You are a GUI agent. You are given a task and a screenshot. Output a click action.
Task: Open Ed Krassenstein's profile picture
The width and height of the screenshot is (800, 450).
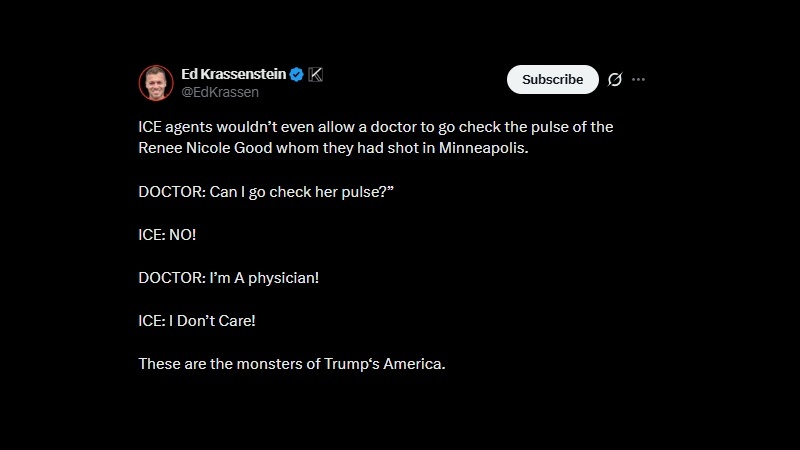tap(156, 83)
